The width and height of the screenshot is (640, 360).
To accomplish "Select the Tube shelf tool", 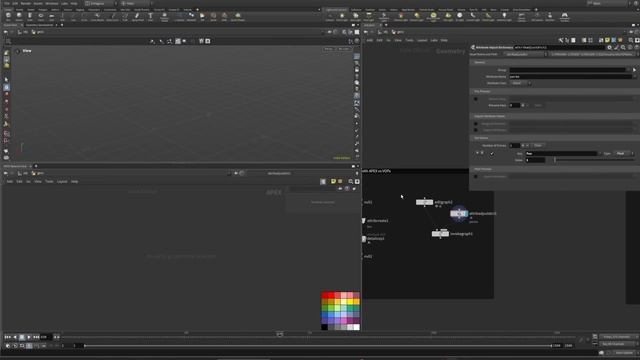I will pos(30,16).
